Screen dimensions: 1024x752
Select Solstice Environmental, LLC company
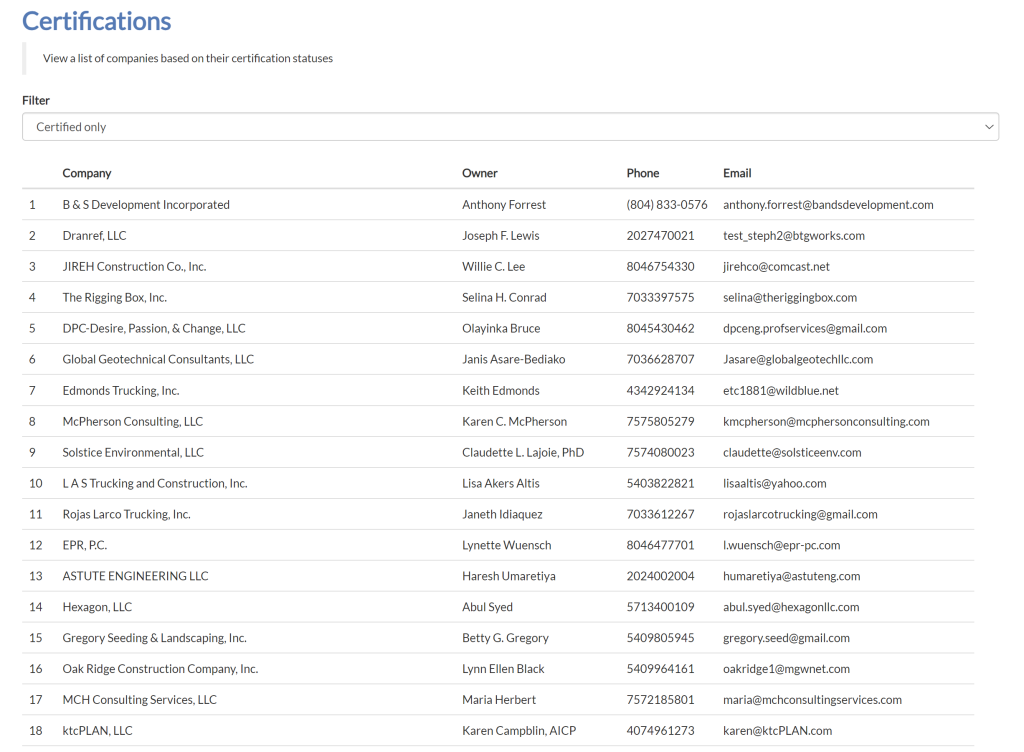[x=133, y=453]
